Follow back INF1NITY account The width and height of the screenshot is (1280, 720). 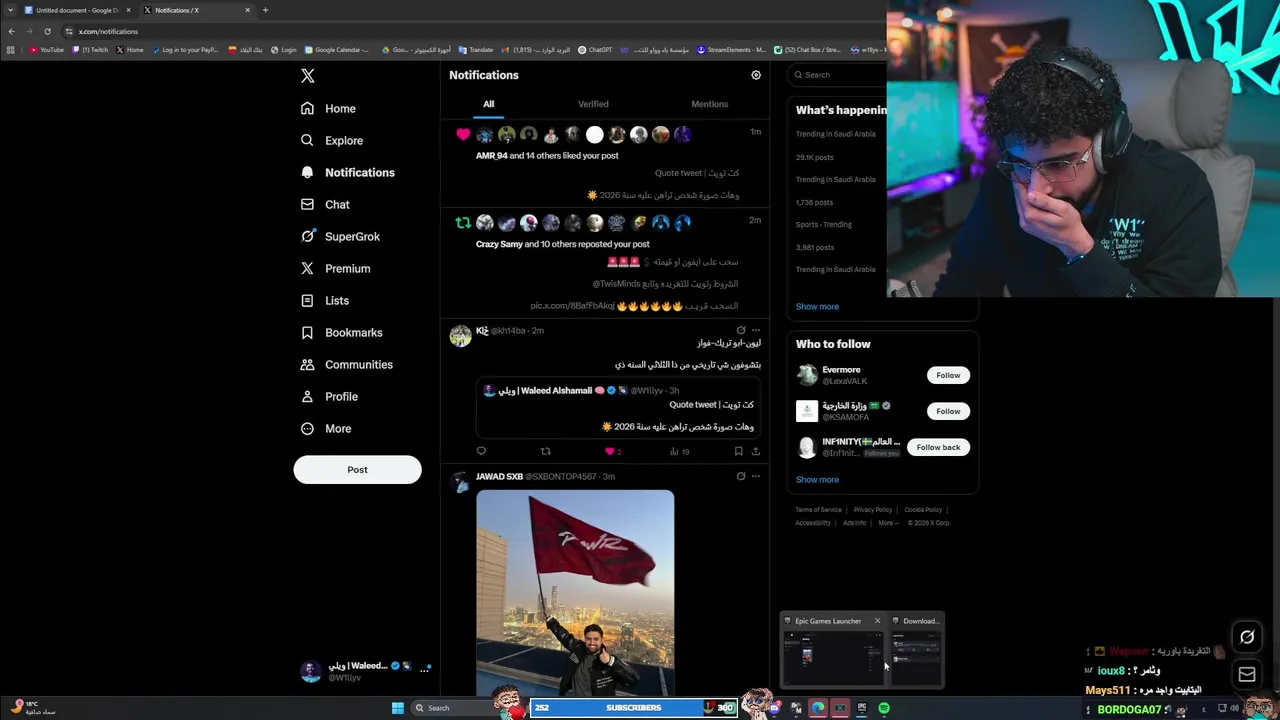pos(938,447)
